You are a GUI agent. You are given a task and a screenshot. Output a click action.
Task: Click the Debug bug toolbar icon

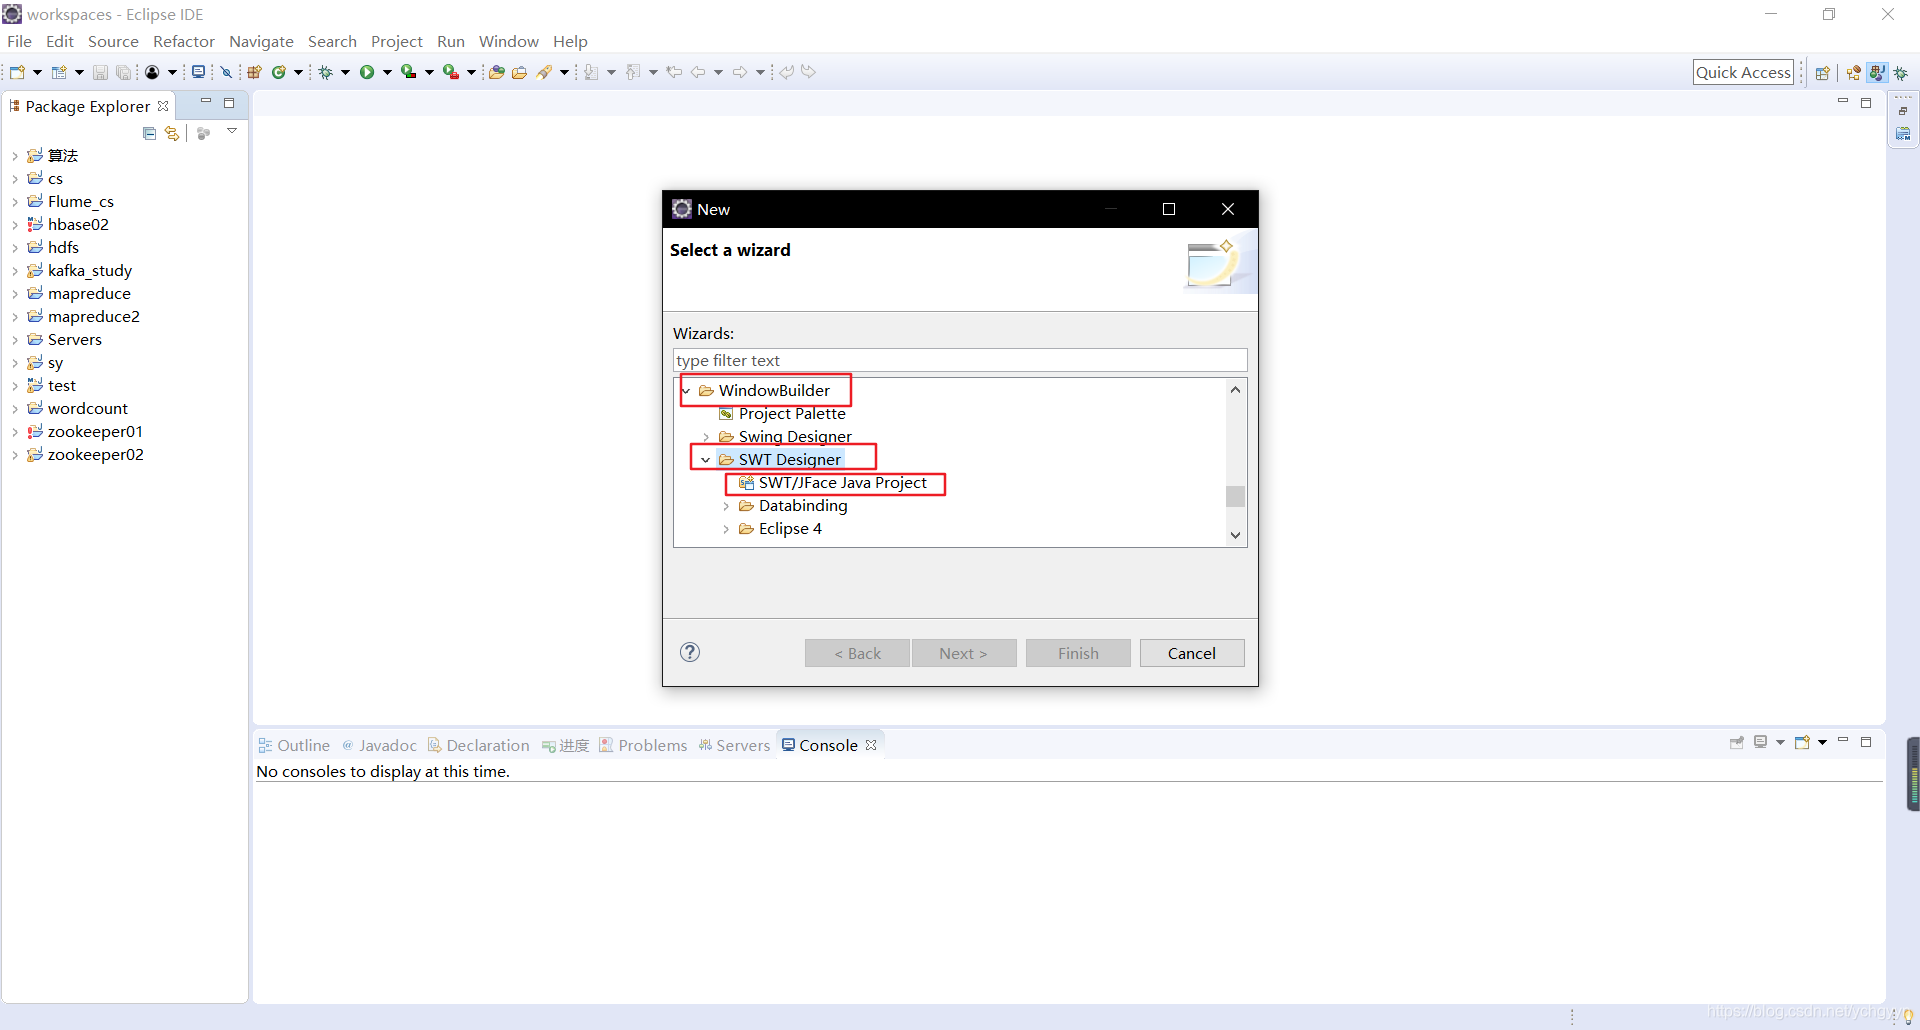point(326,72)
